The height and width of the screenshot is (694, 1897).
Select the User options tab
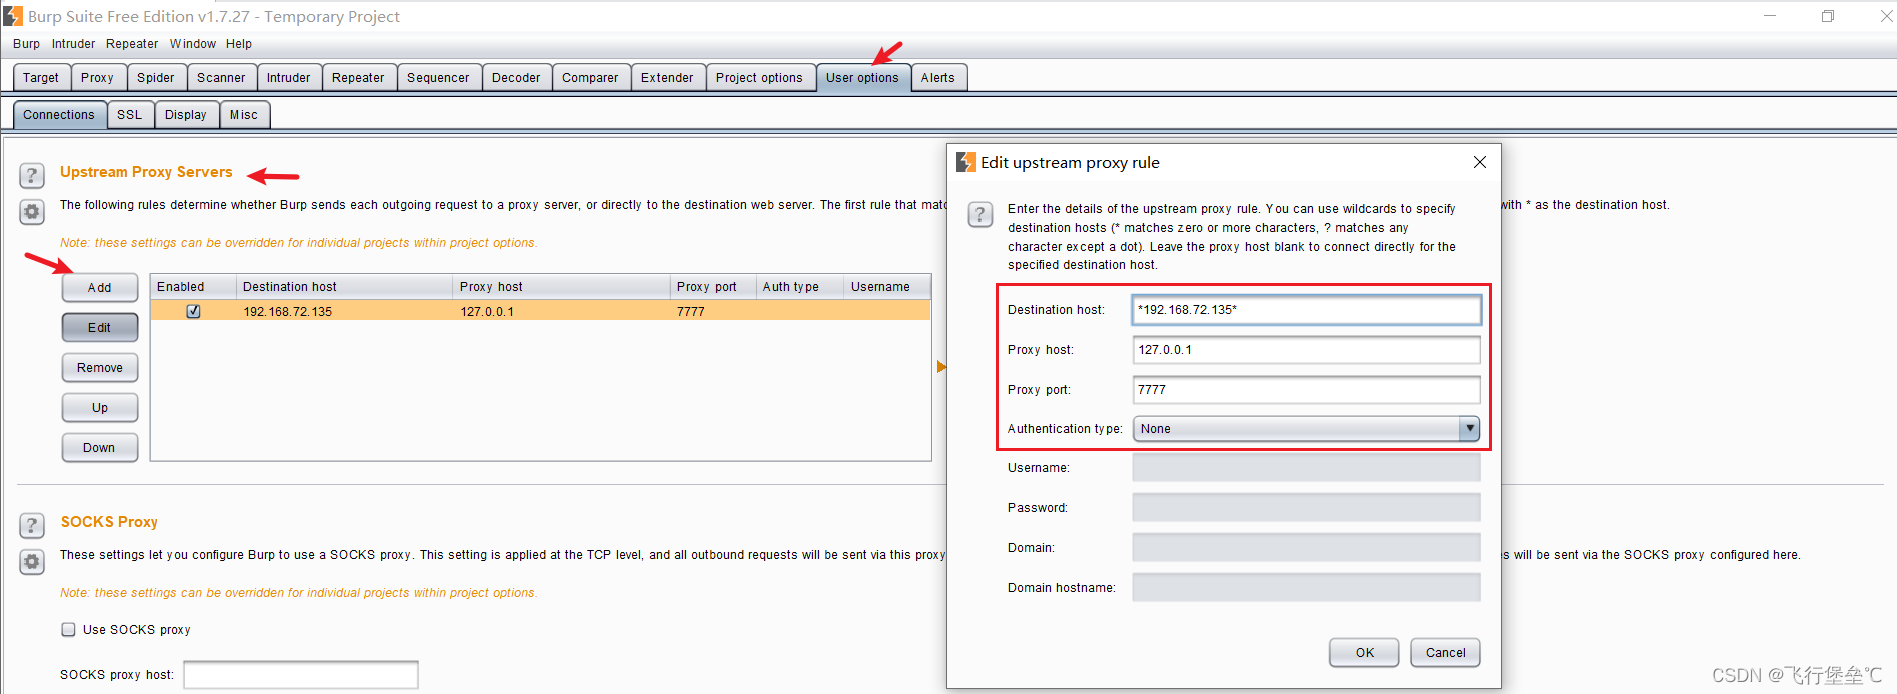(862, 78)
